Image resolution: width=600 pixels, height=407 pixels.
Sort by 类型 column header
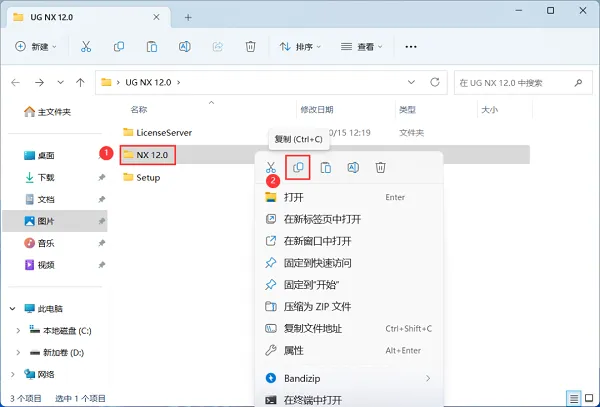(x=407, y=110)
